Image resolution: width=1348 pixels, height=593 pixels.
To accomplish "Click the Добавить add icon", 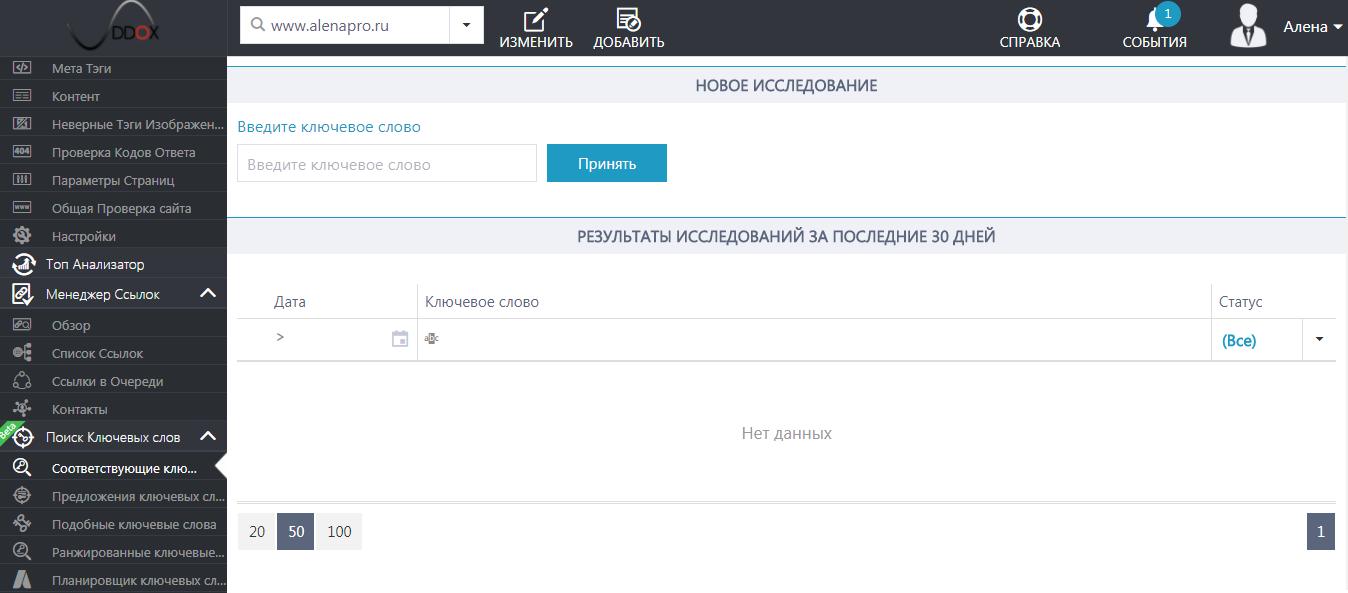I will (x=628, y=20).
